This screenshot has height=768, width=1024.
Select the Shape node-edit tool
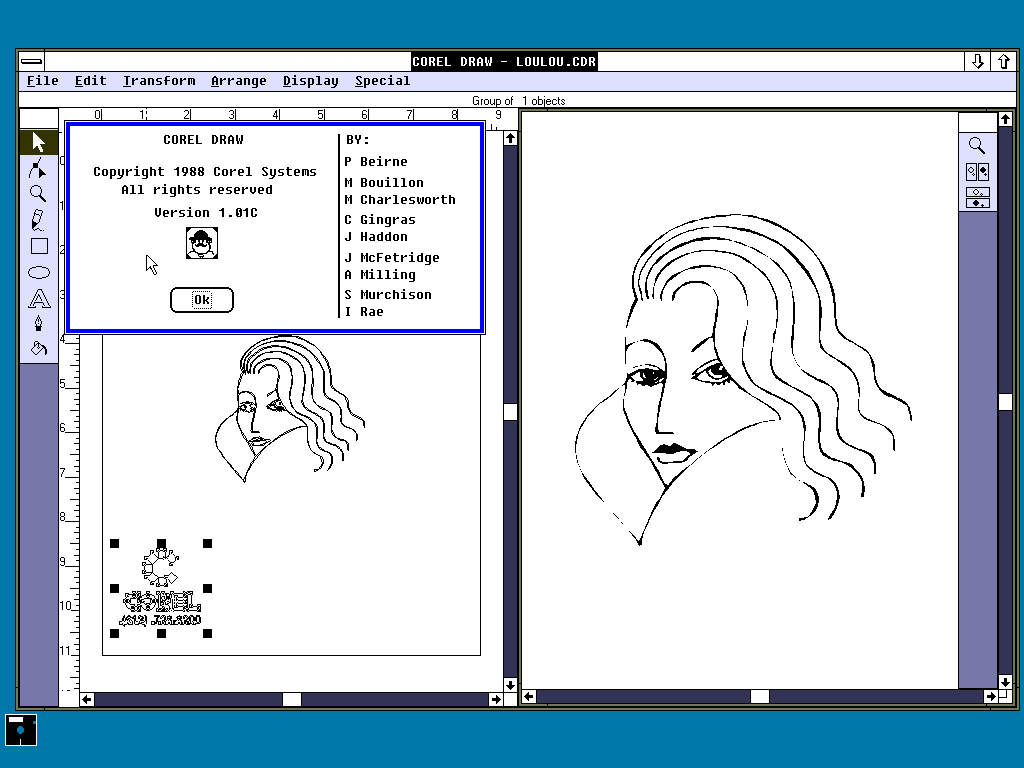click(39, 168)
